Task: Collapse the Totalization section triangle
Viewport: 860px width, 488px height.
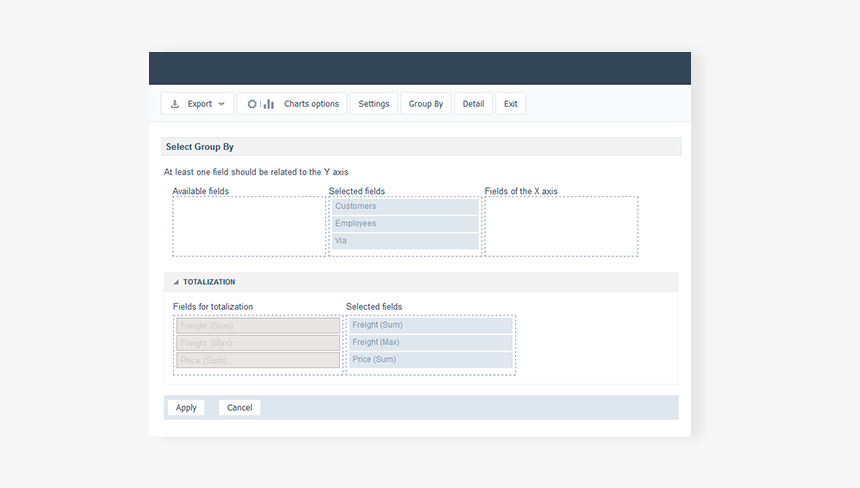Action: pos(176,282)
